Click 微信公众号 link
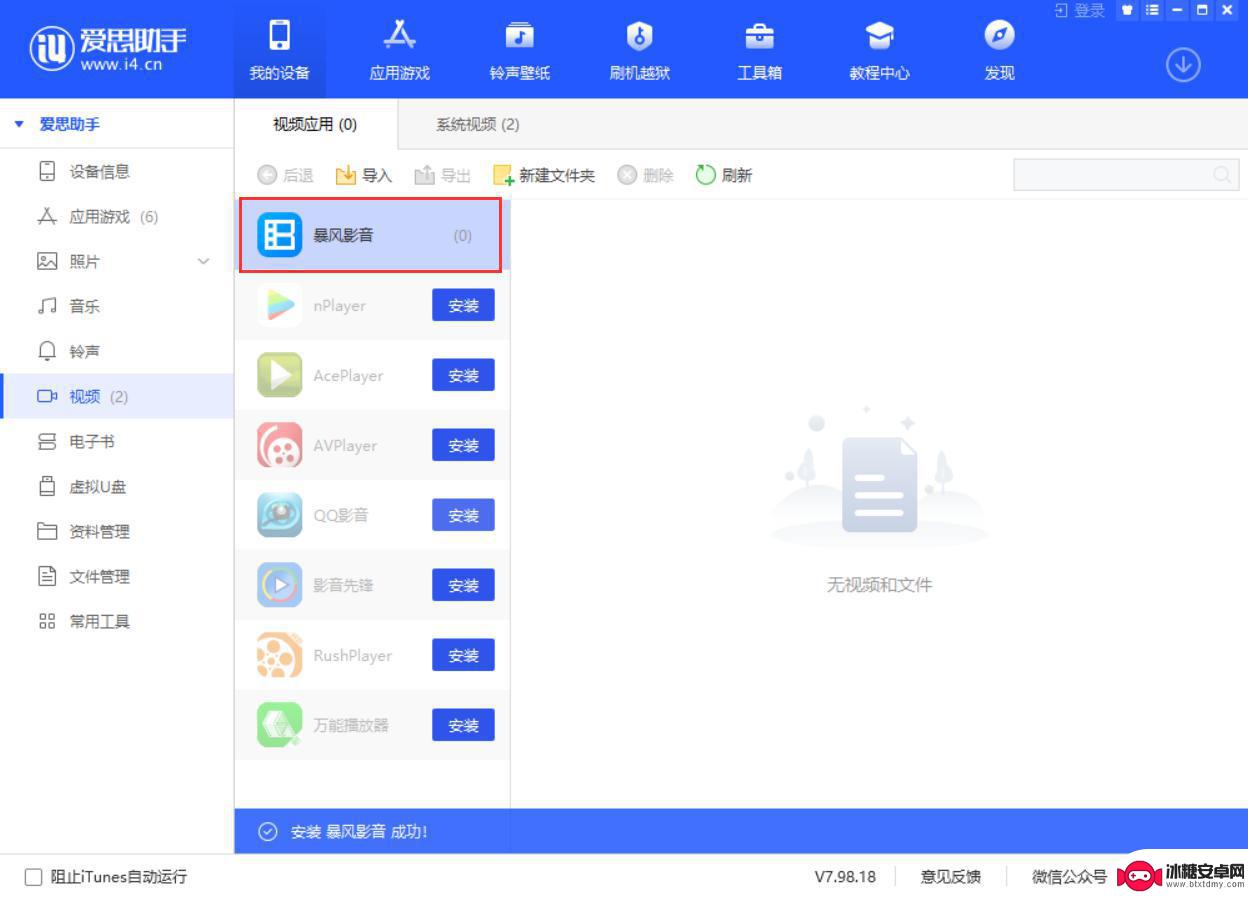The height and width of the screenshot is (897, 1248). pyautogui.click(x=1069, y=877)
